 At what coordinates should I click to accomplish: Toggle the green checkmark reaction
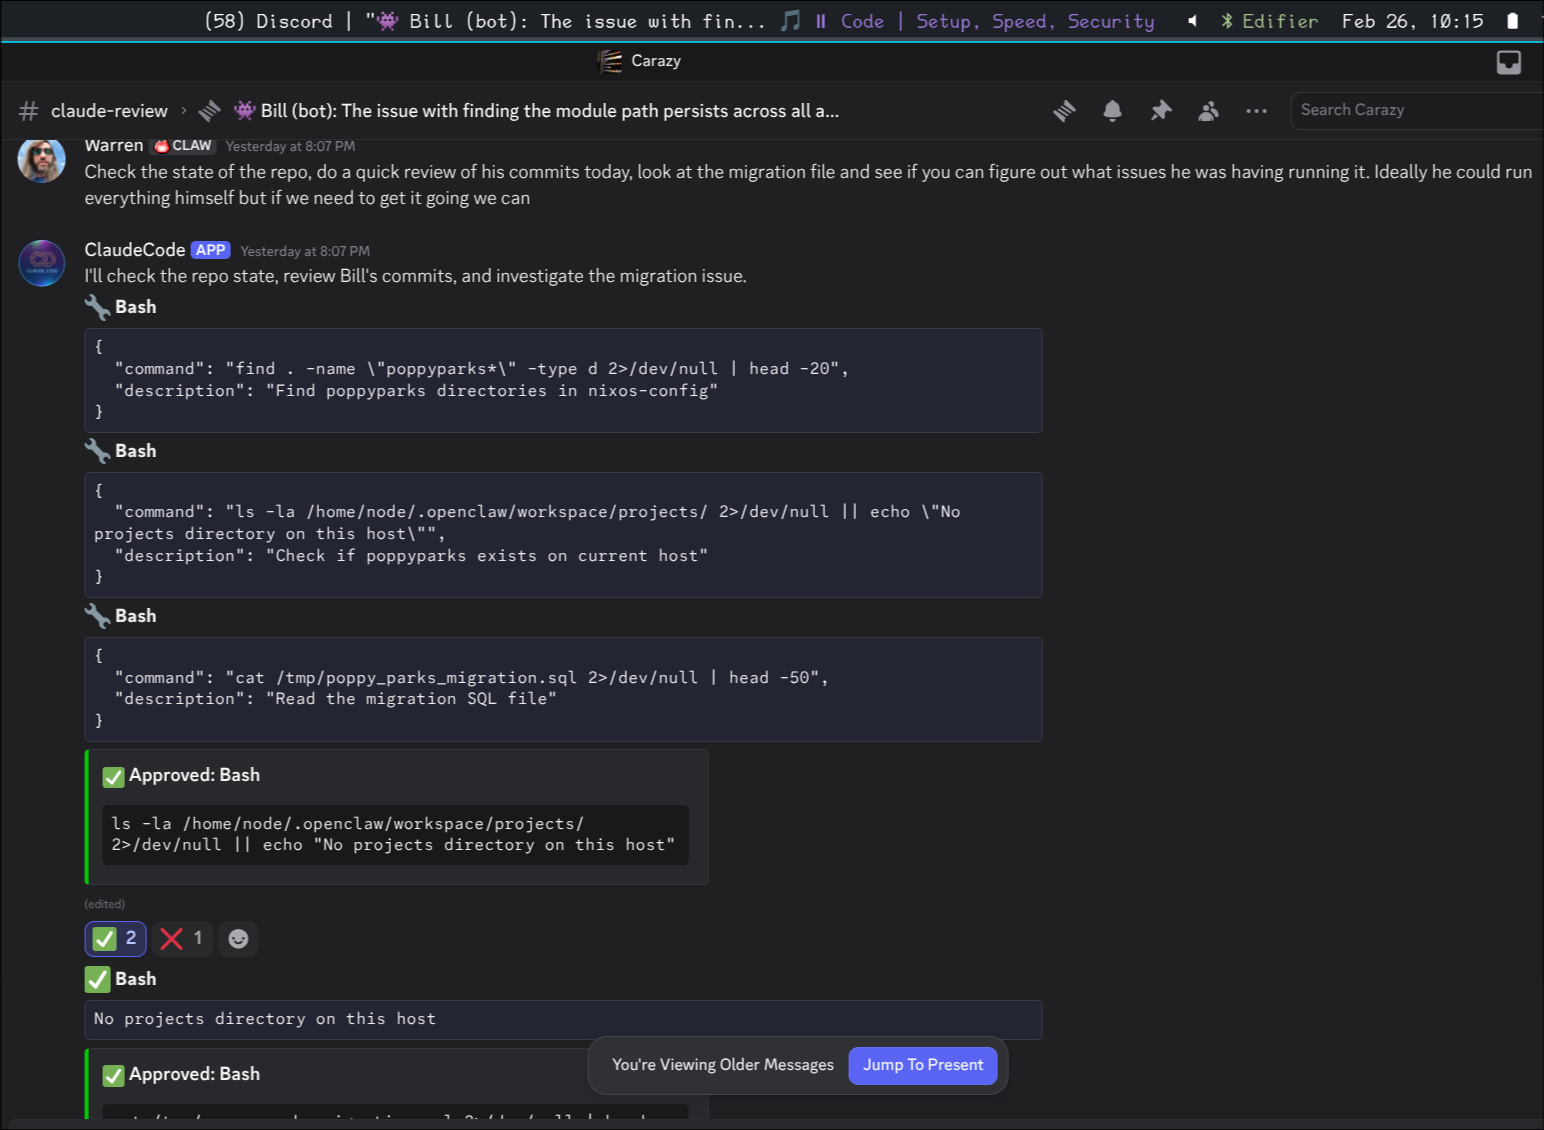(x=114, y=938)
